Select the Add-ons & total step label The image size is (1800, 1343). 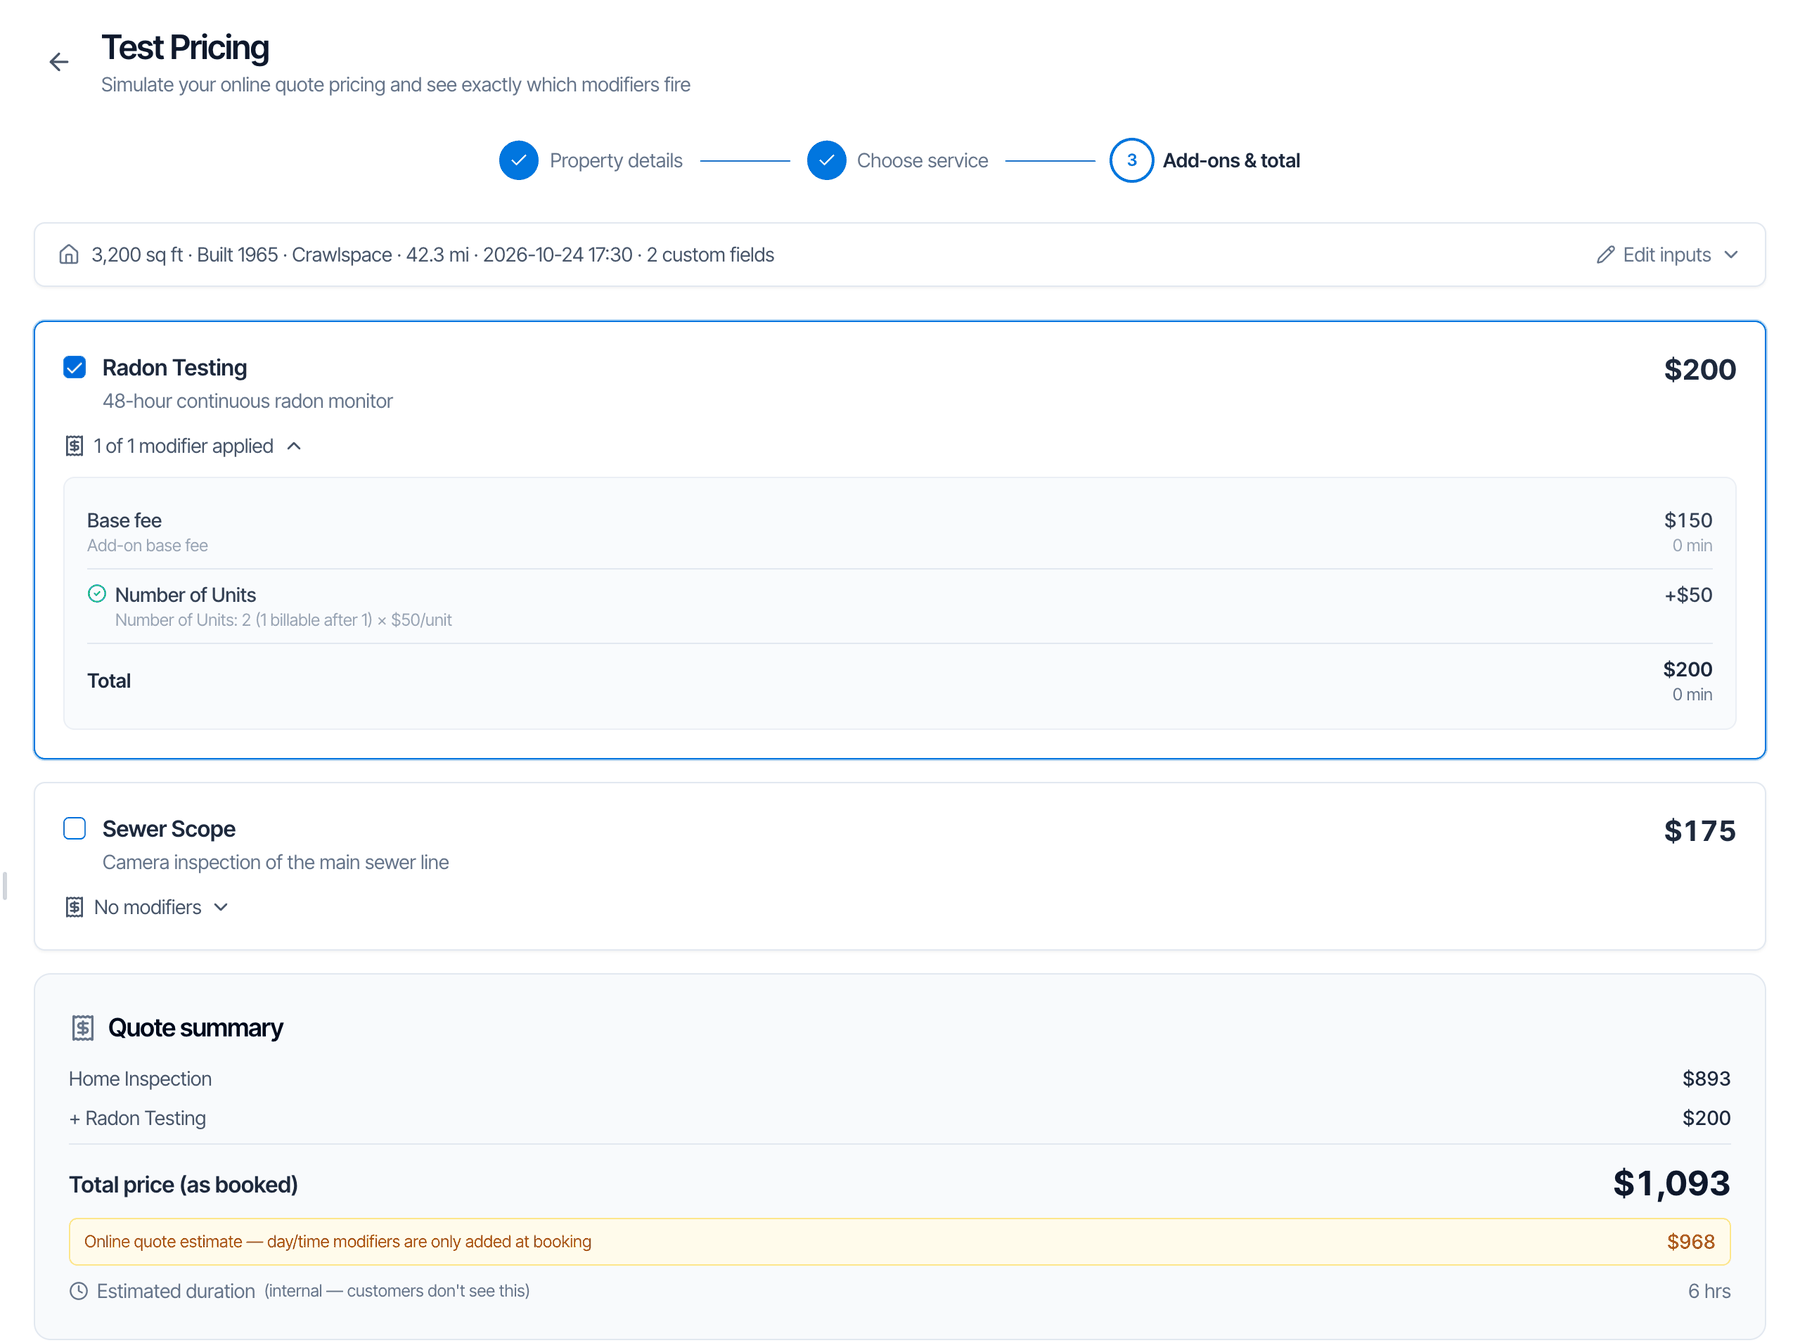click(x=1231, y=161)
